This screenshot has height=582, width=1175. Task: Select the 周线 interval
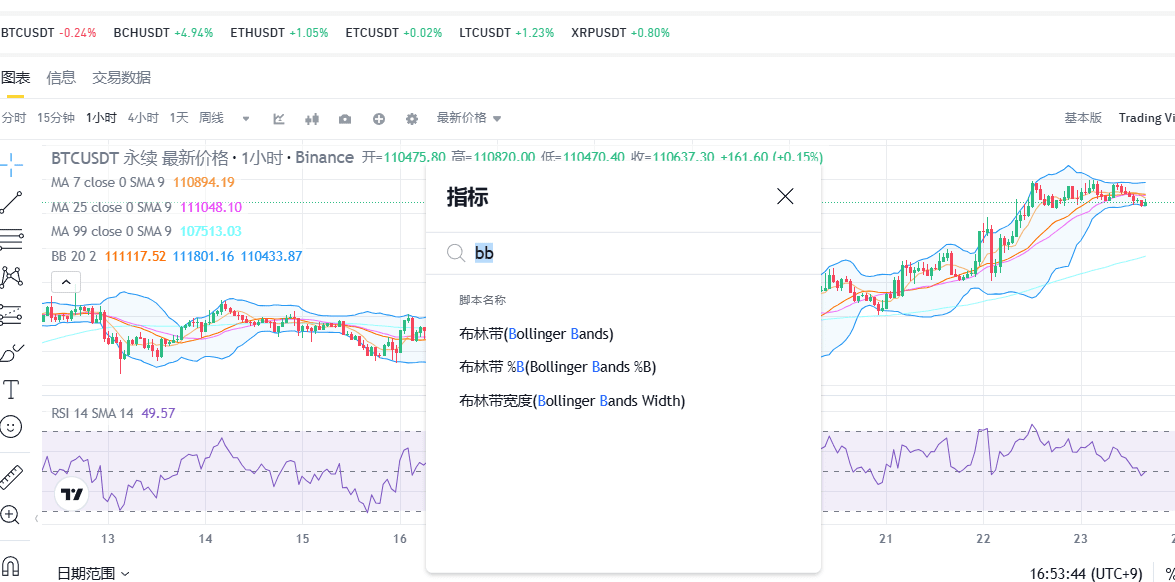211,118
